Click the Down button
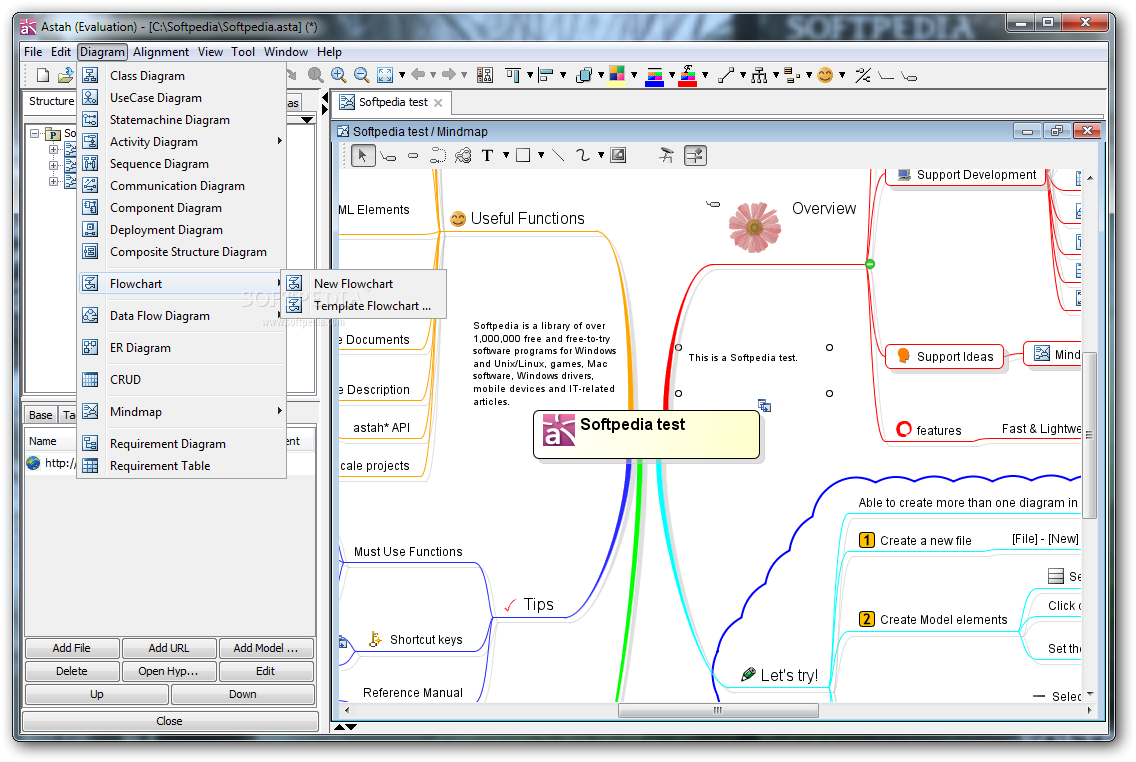Viewport: 1136px width, 762px height. (243, 695)
